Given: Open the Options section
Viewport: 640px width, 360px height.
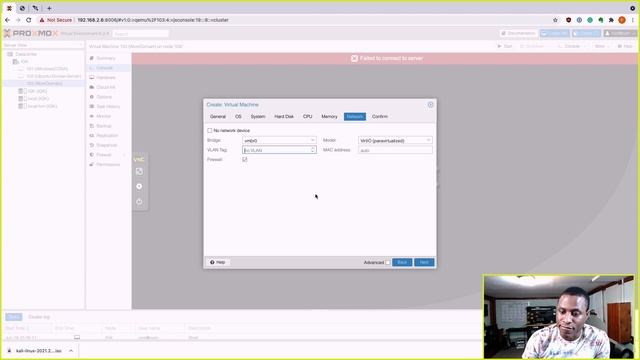Looking at the screenshot, I should coord(104,97).
